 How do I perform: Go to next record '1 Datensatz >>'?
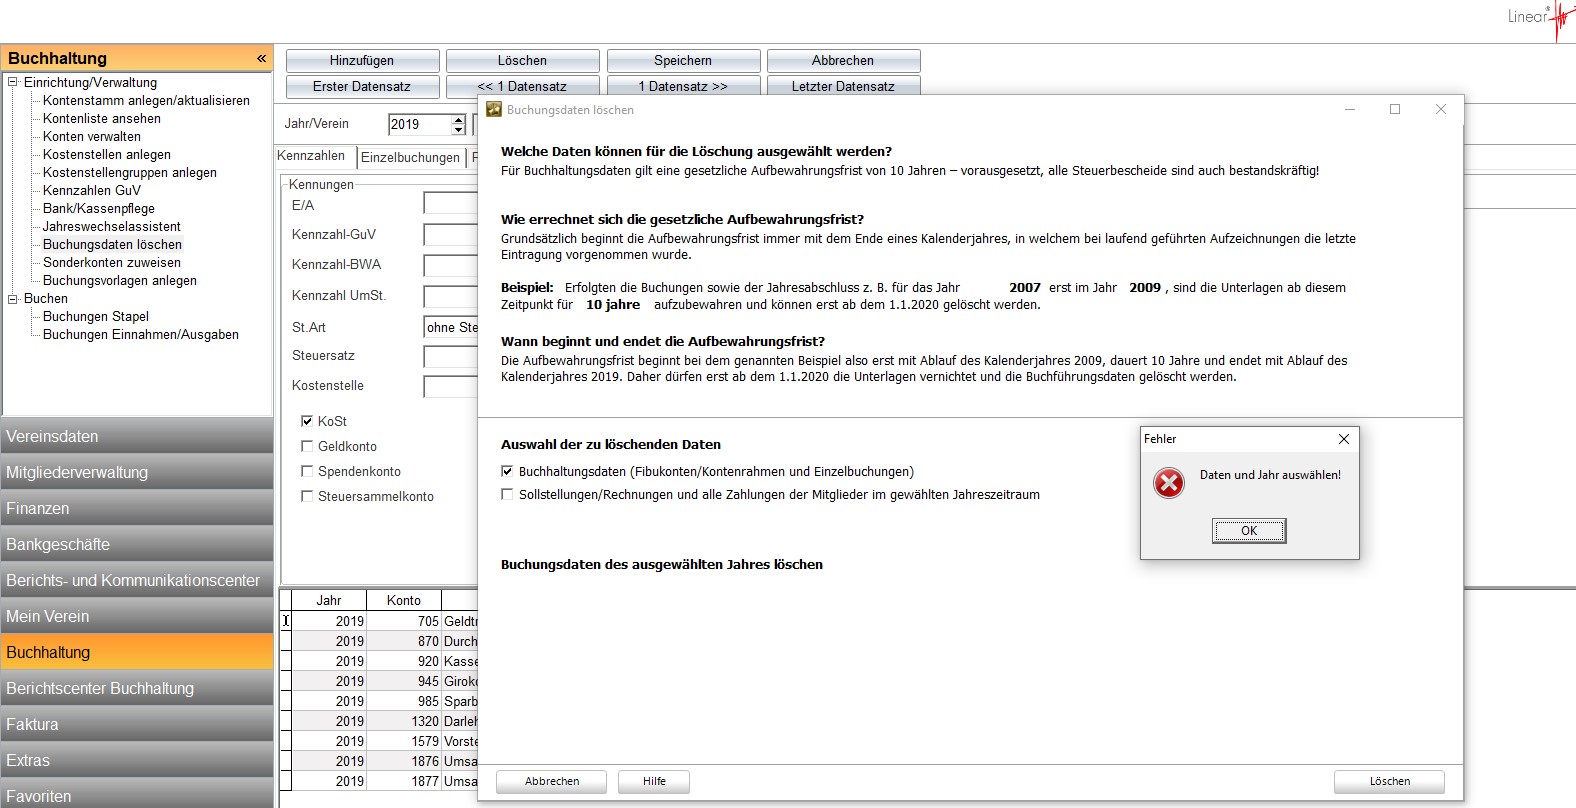tap(683, 86)
